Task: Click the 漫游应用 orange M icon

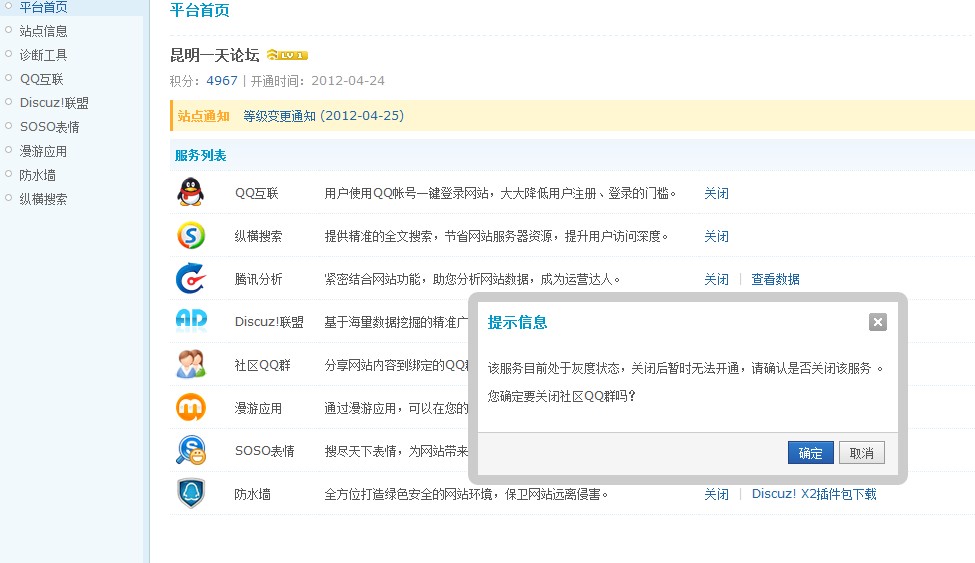Action: (x=191, y=407)
